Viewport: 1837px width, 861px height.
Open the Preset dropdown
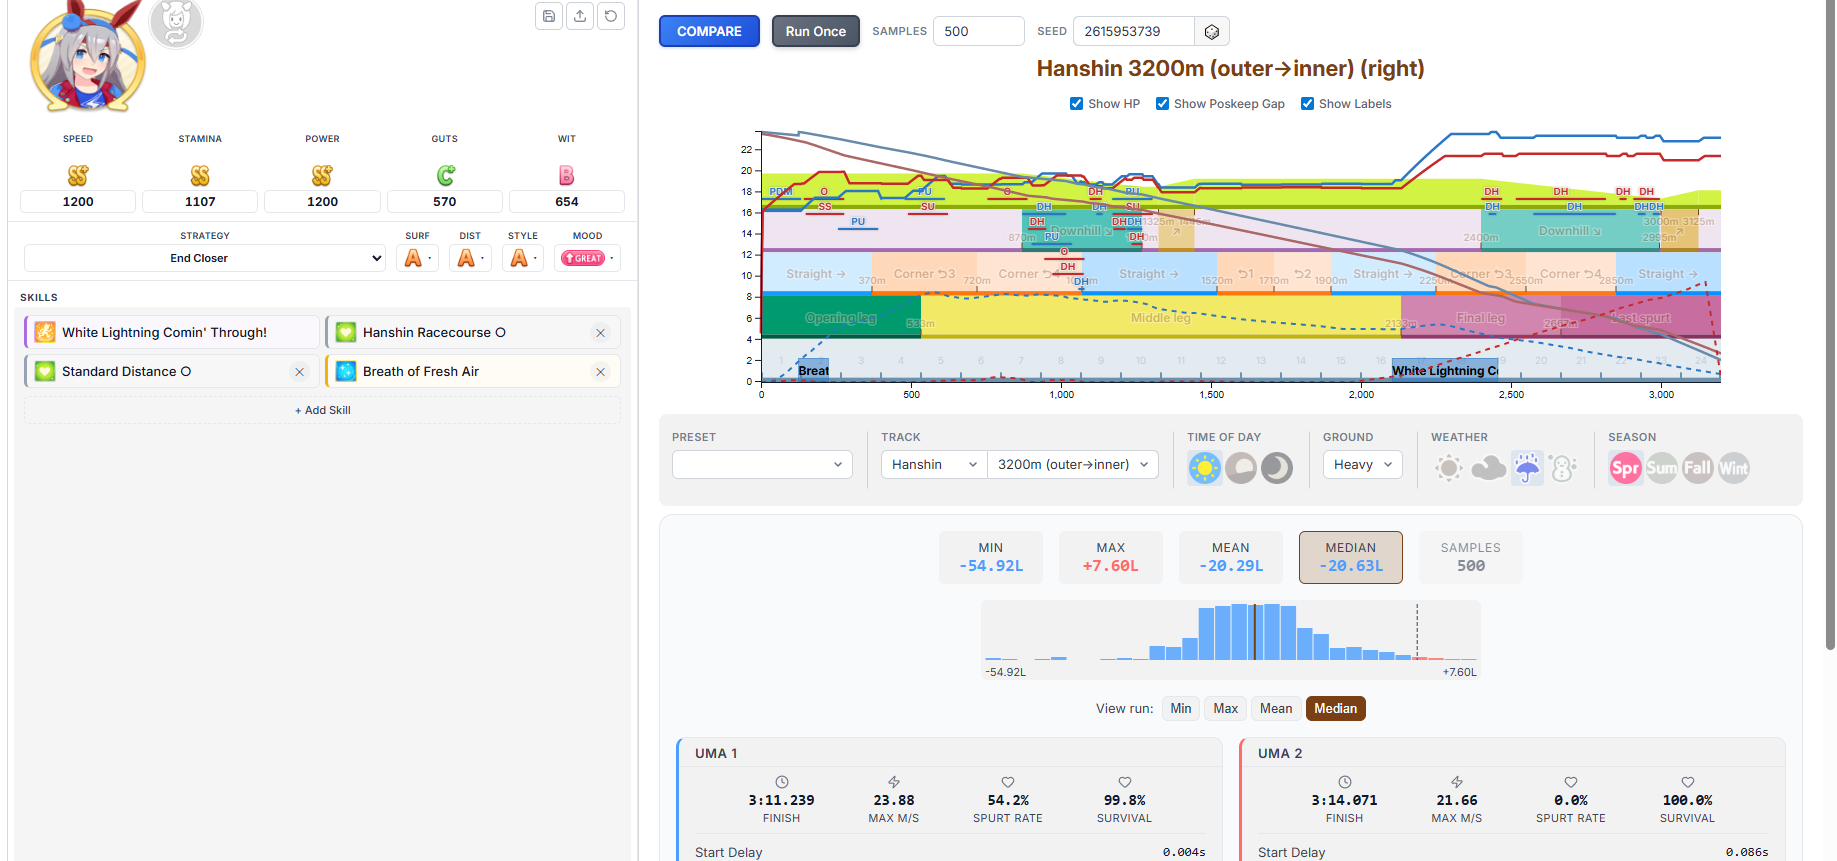click(762, 465)
